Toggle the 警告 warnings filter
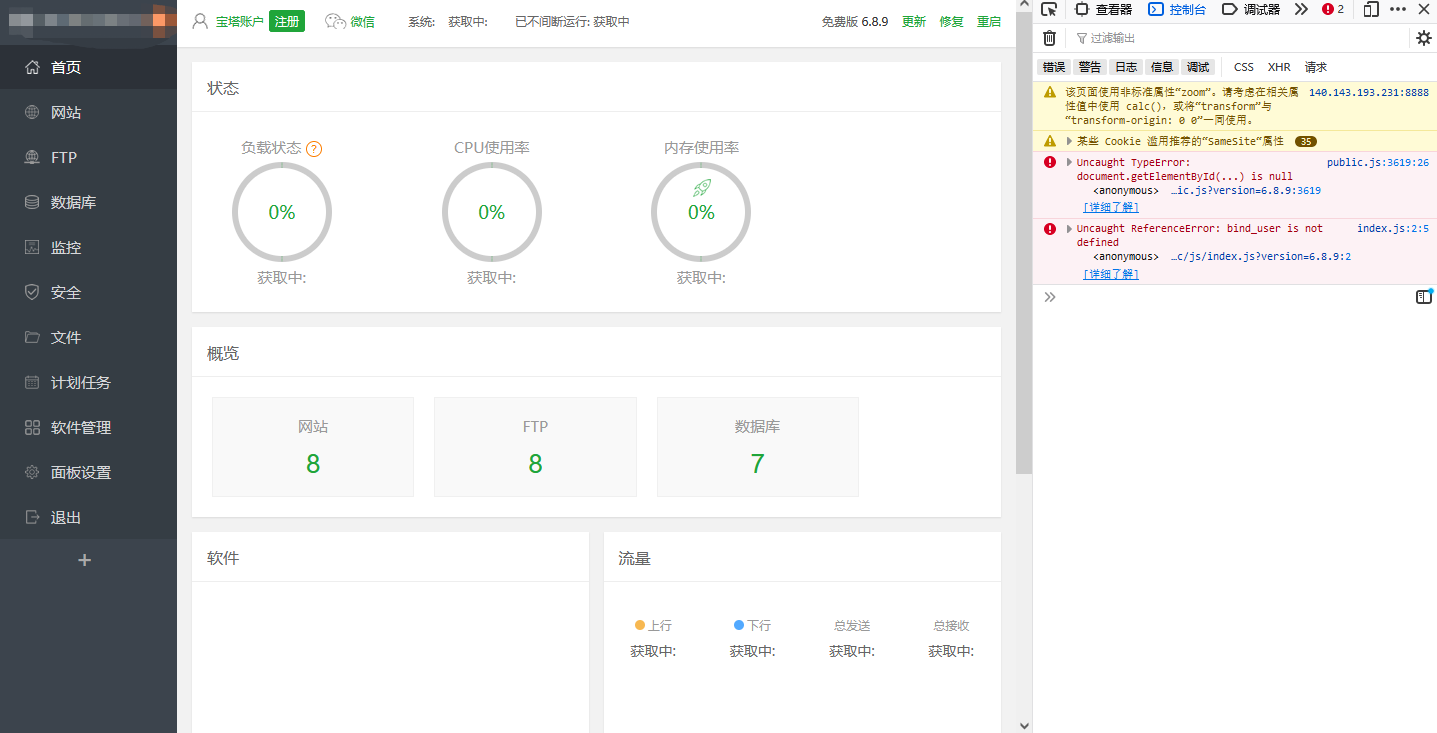The height and width of the screenshot is (733, 1437). pyautogui.click(x=1090, y=67)
